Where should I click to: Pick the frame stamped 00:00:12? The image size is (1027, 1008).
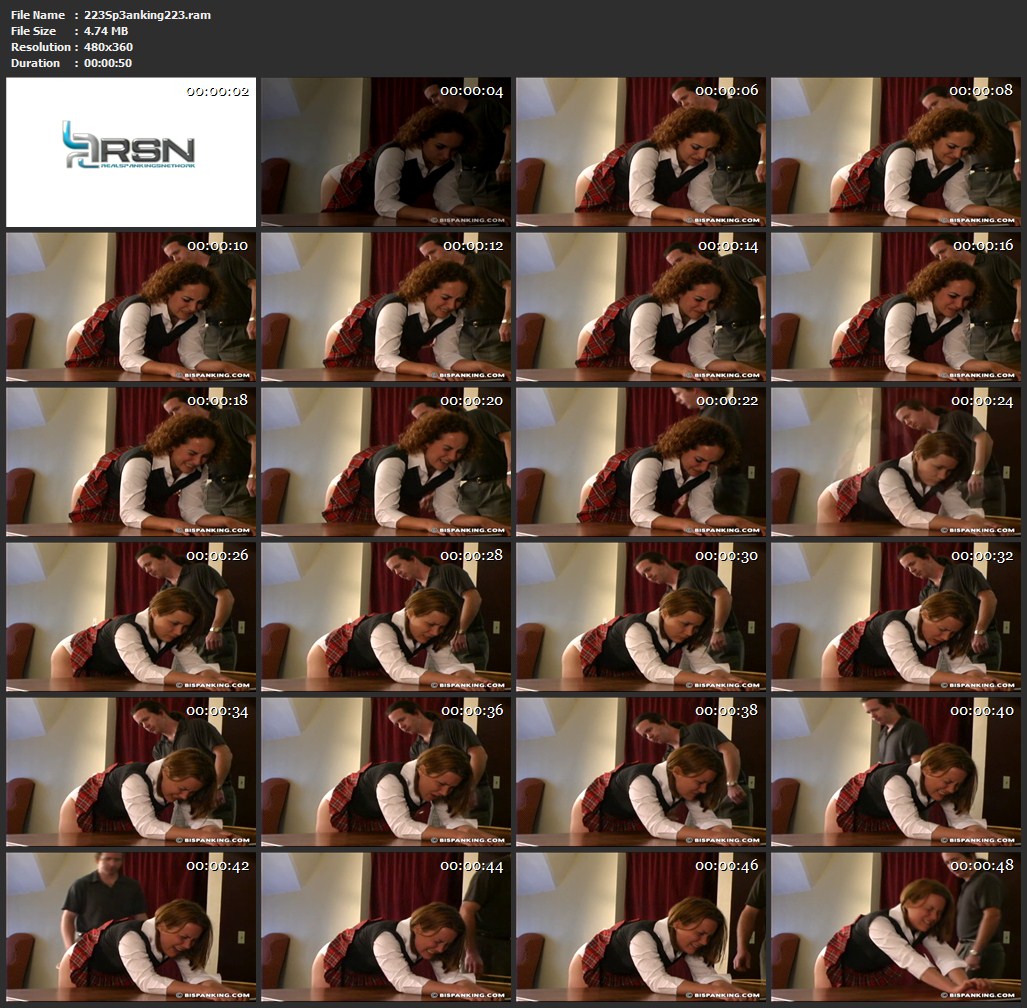(386, 307)
